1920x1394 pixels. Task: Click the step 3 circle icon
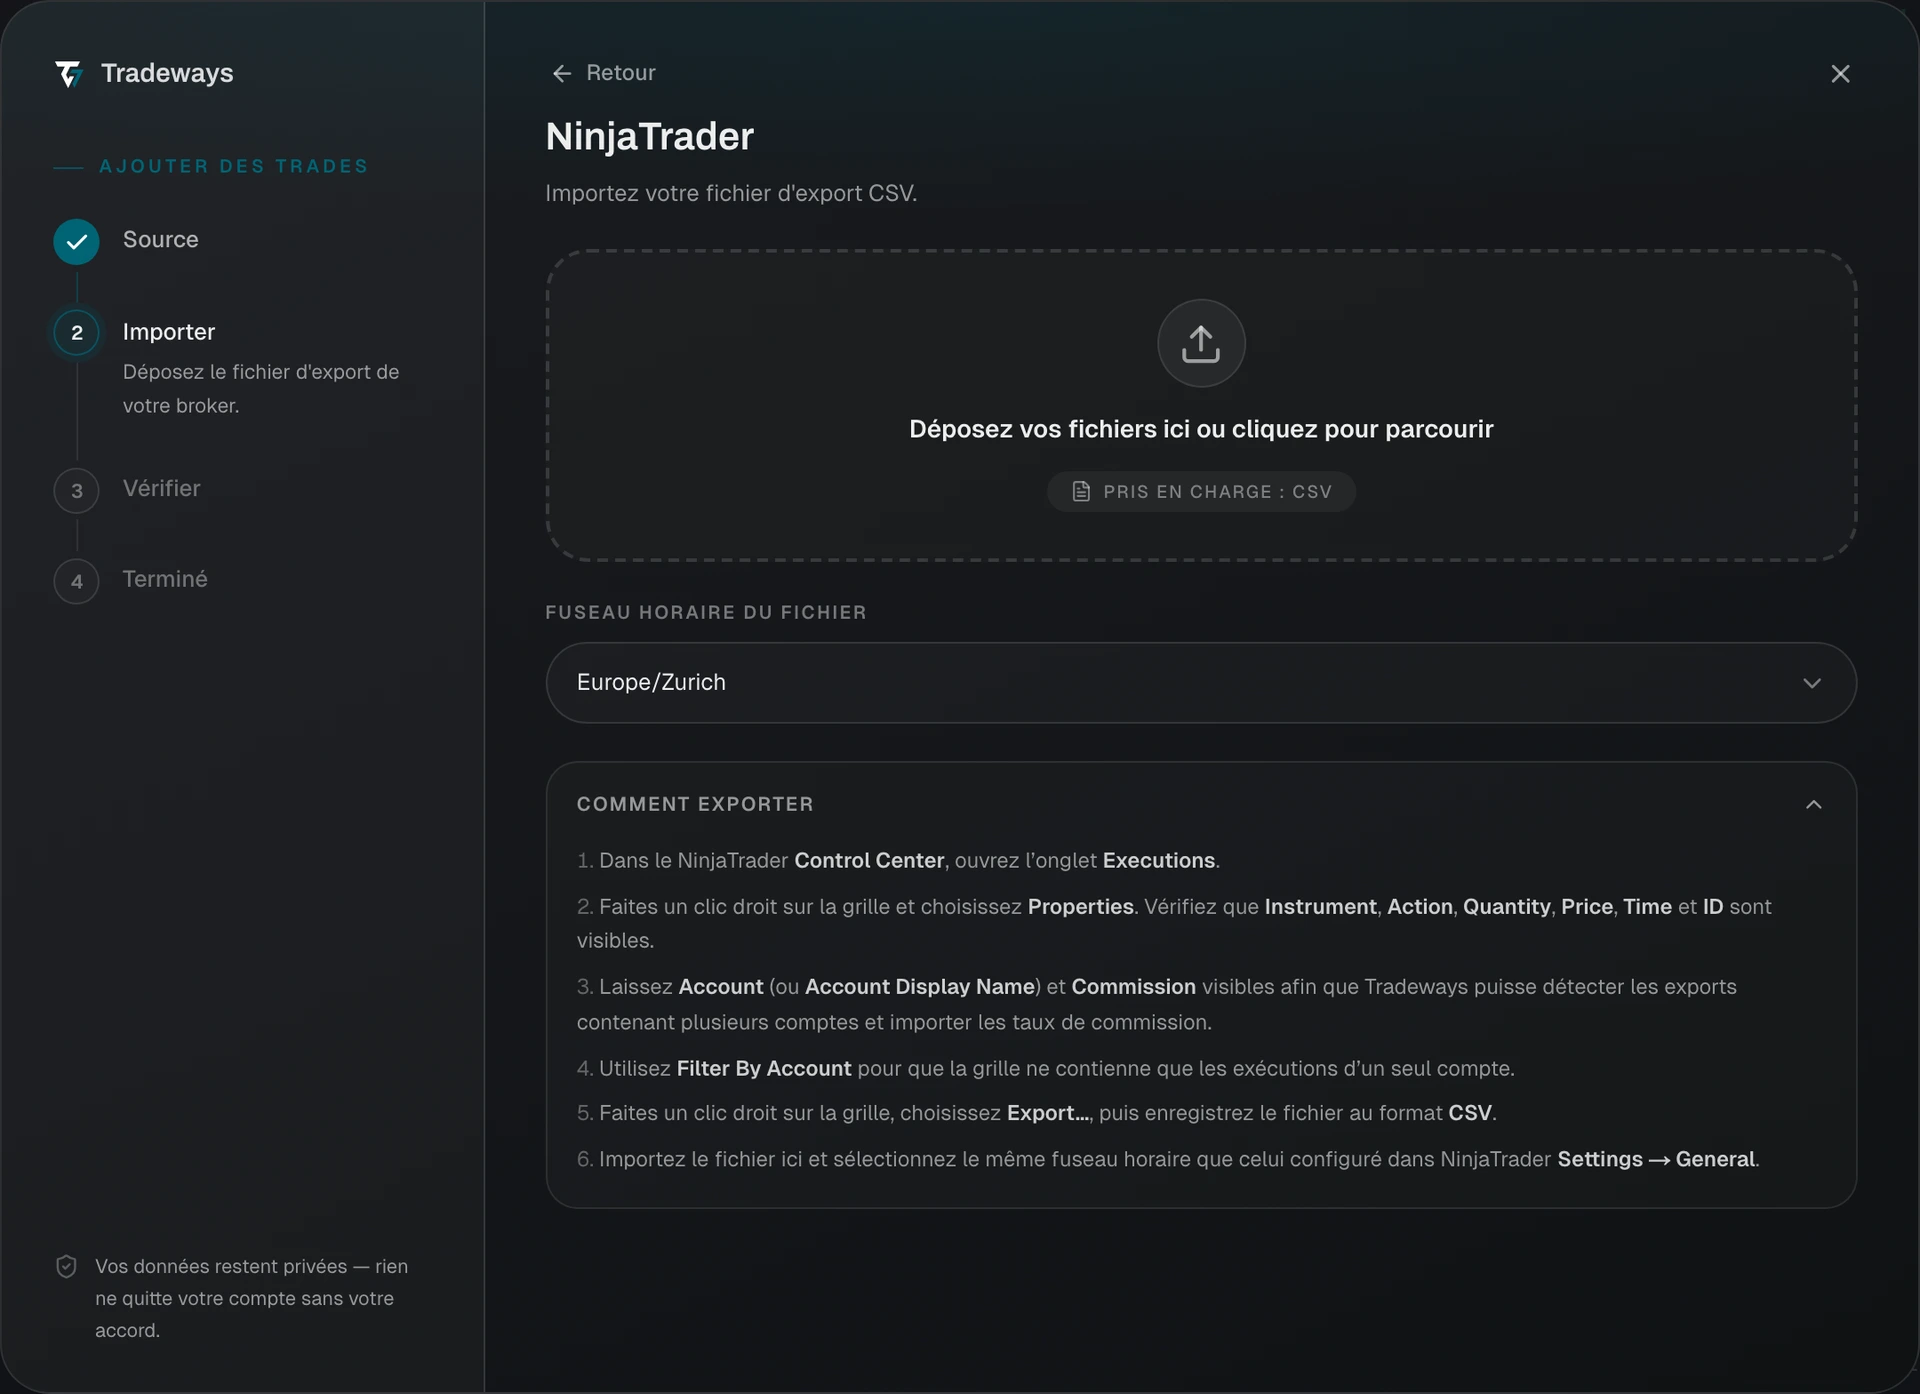pyautogui.click(x=77, y=491)
